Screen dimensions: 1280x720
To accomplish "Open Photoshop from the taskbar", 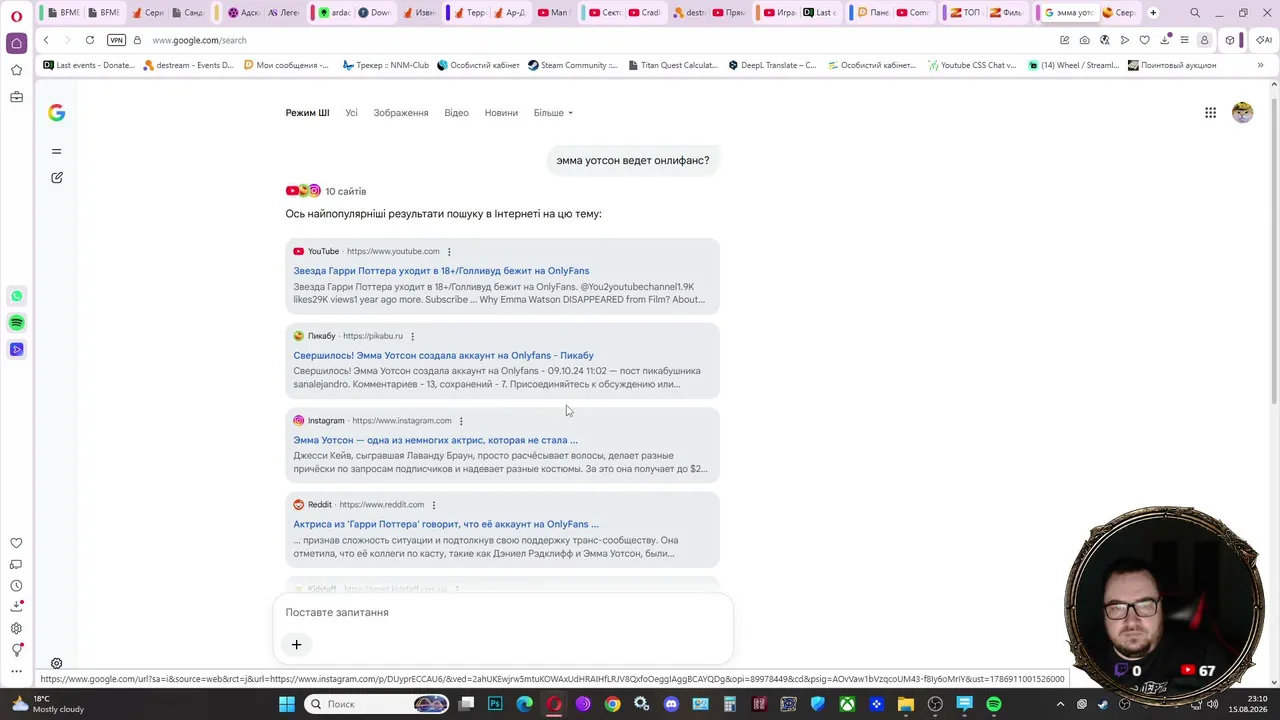I will 495,704.
